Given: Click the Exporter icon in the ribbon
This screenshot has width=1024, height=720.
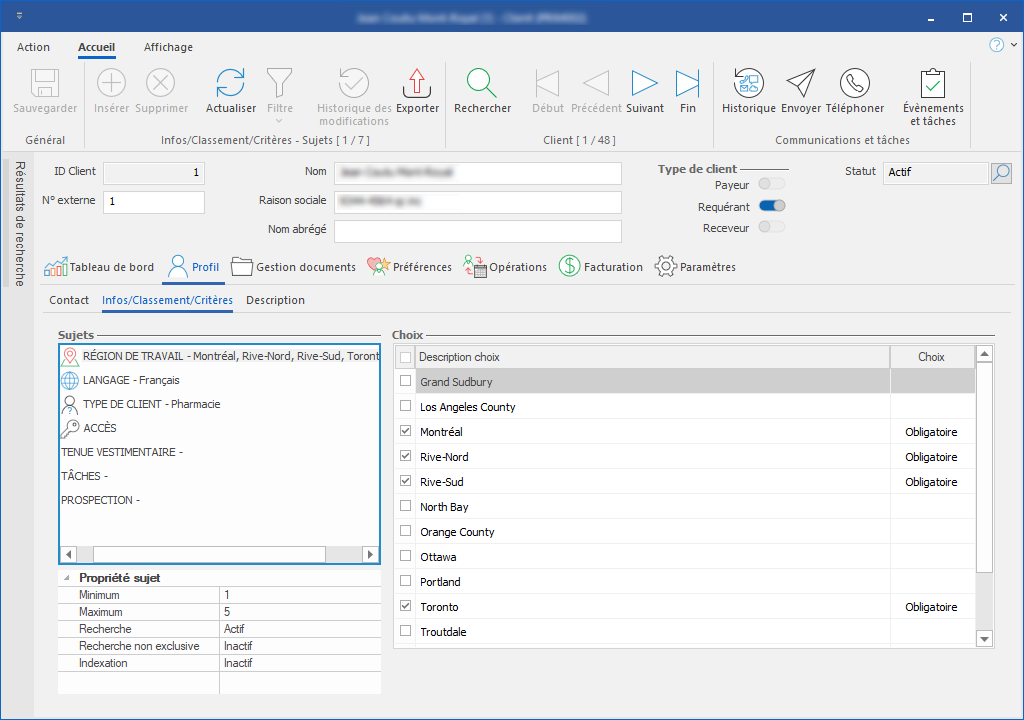Looking at the screenshot, I should 417,84.
